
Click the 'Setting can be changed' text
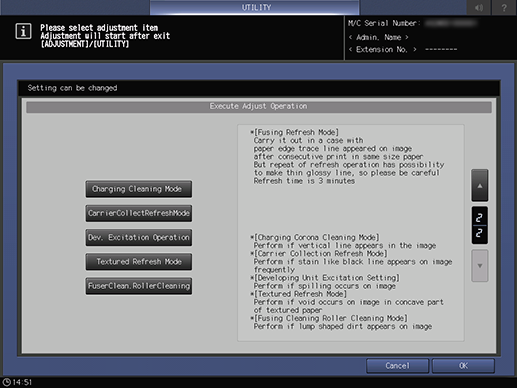point(72,88)
